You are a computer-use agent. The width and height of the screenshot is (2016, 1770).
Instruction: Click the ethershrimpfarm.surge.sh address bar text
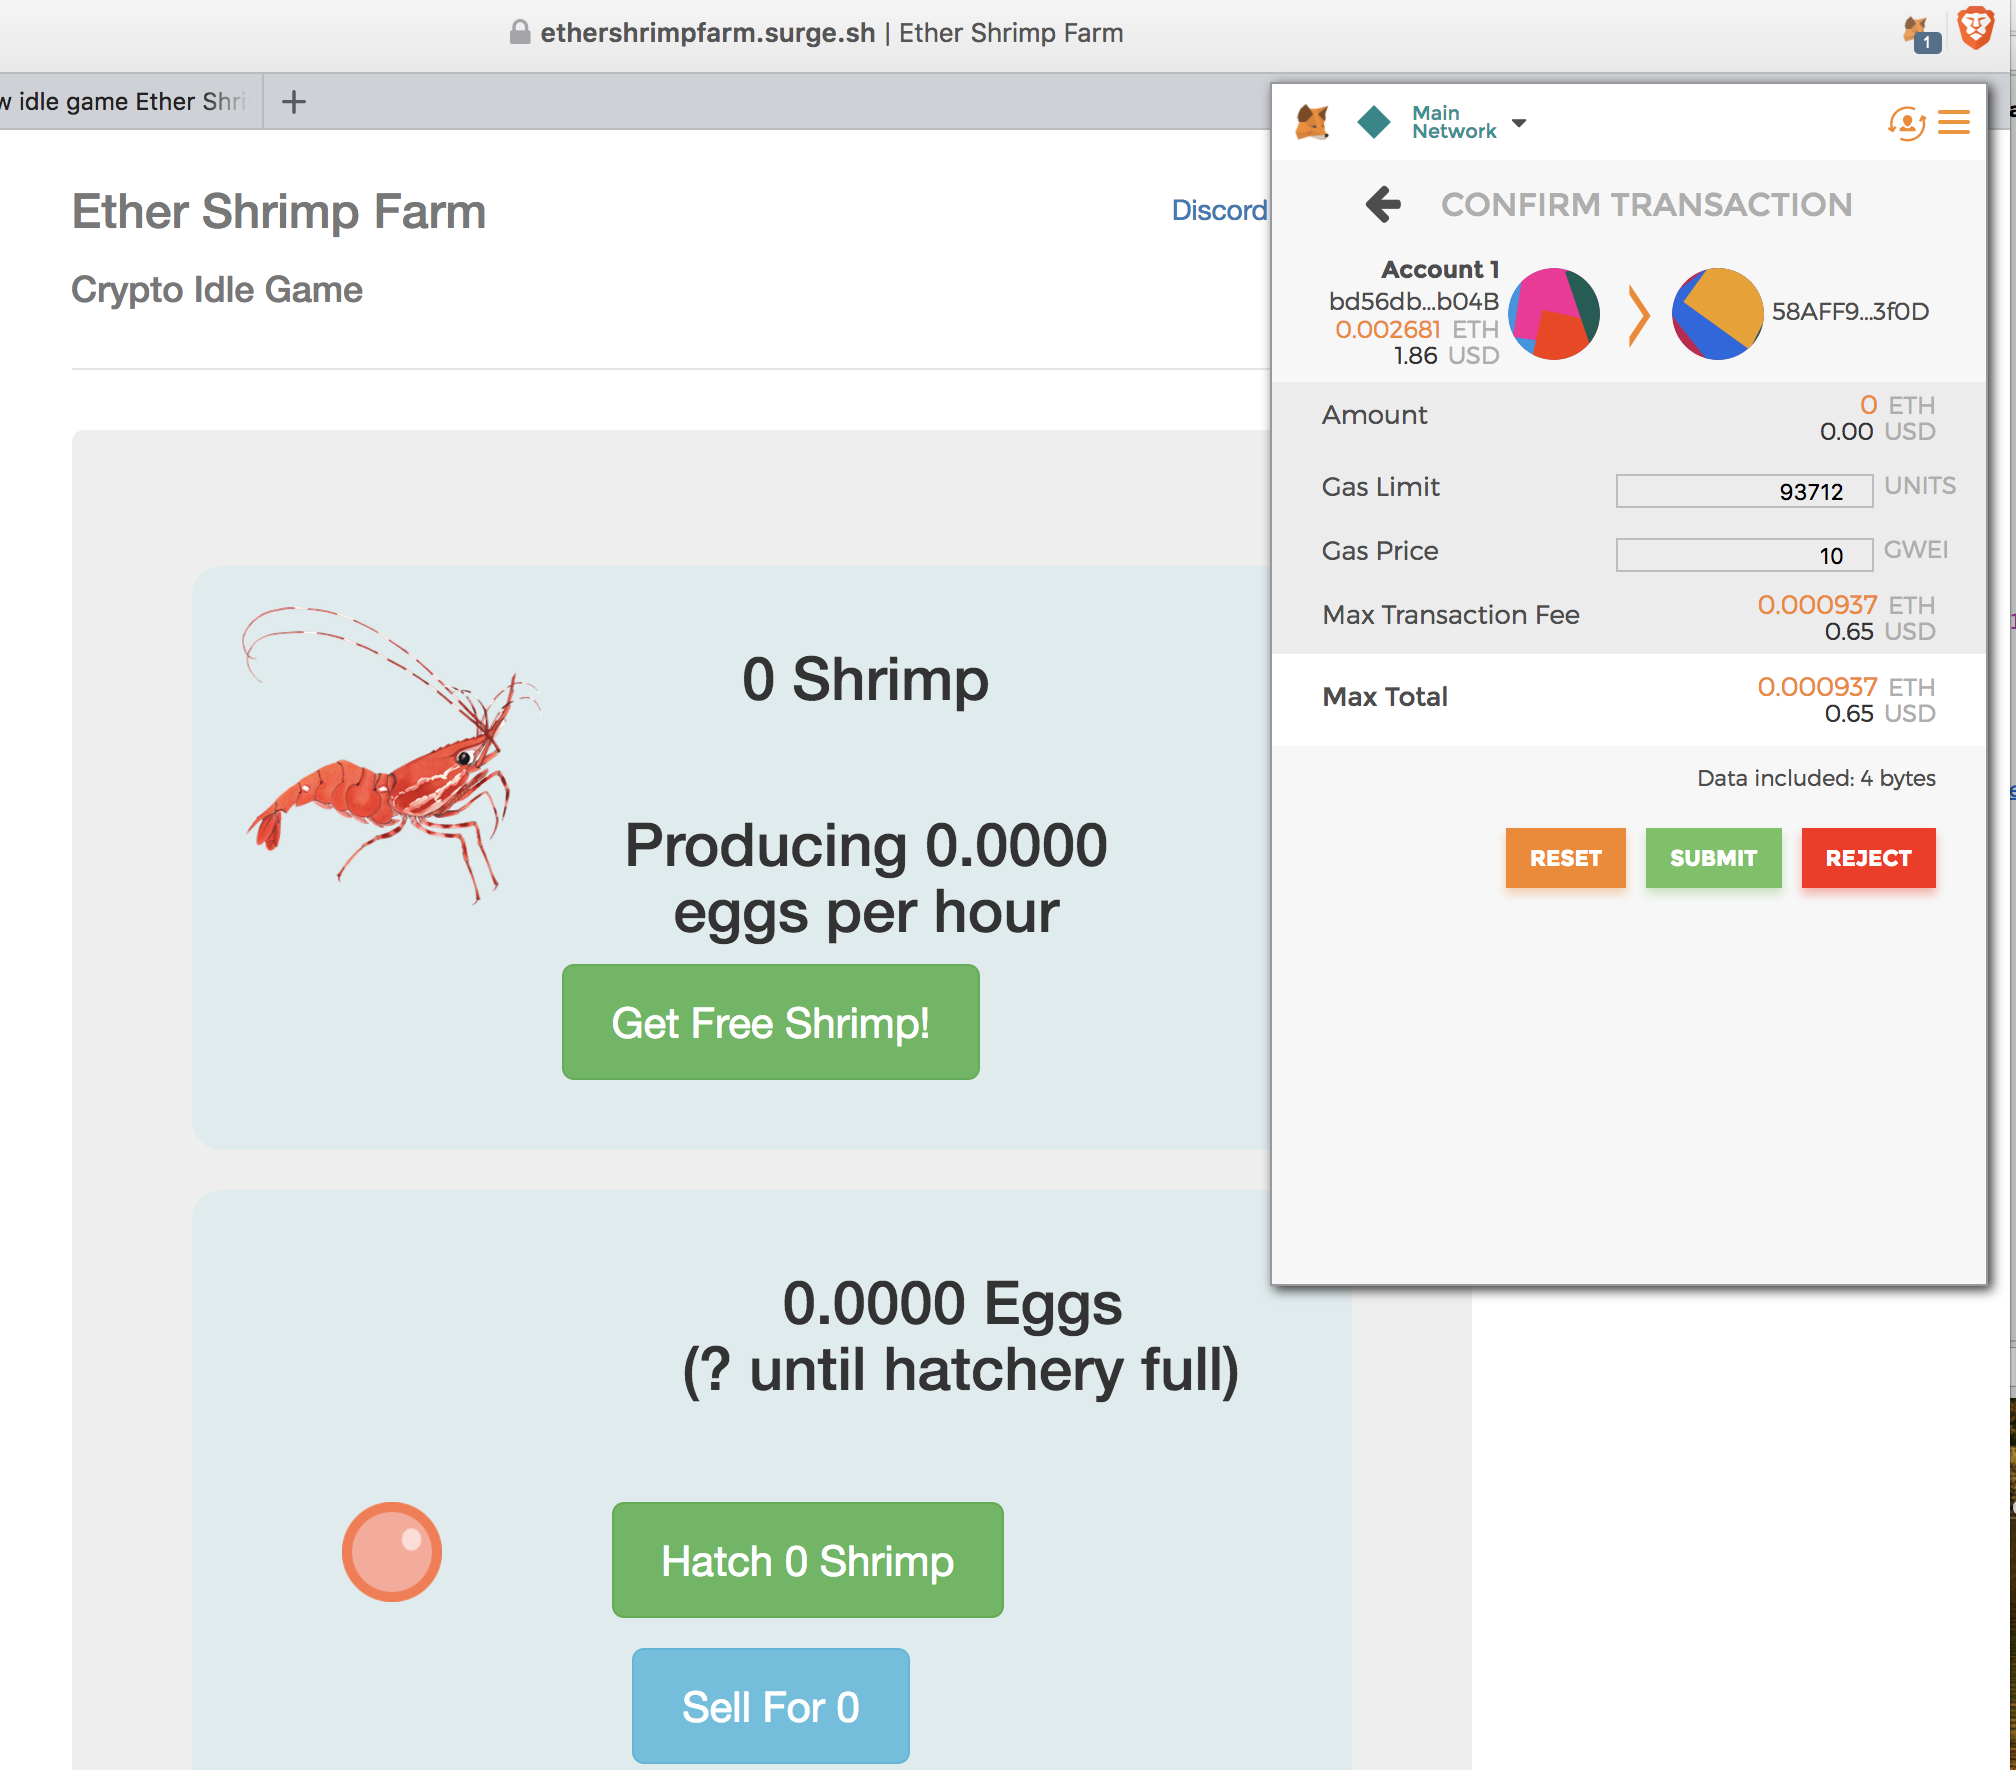707,33
